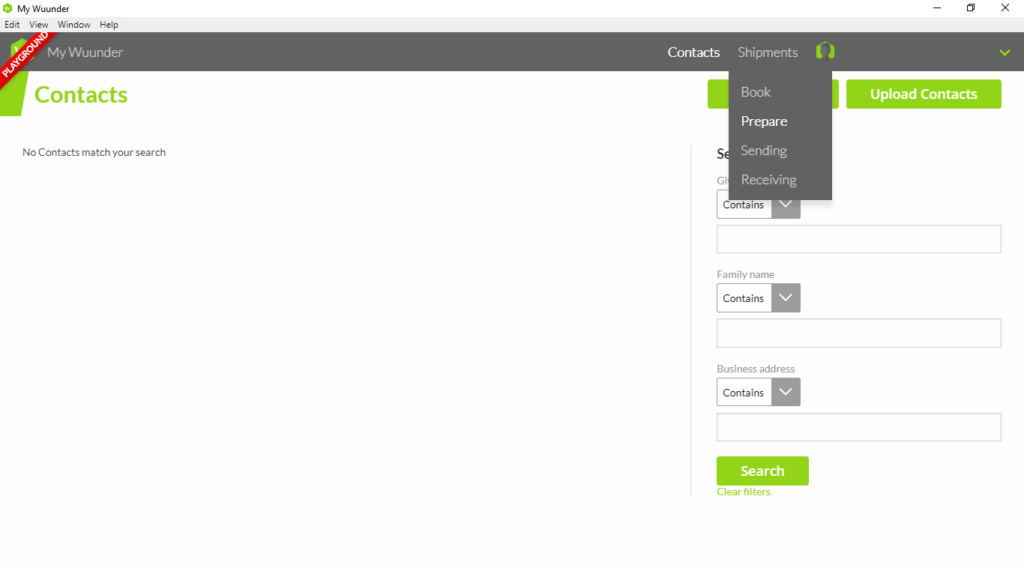The height and width of the screenshot is (571, 1024).
Task: Open the Help menu
Action: (109, 25)
